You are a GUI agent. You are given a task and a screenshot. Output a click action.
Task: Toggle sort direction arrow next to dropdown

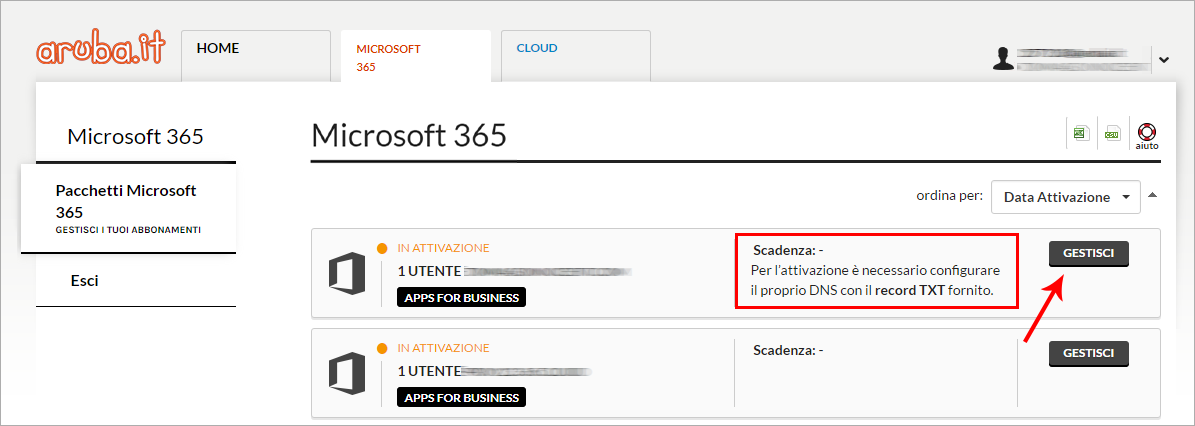pyautogui.click(x=1153, y=195)
